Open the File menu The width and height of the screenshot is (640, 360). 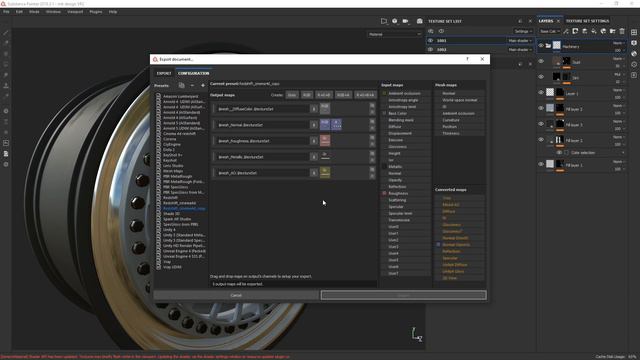pos(6,12)
